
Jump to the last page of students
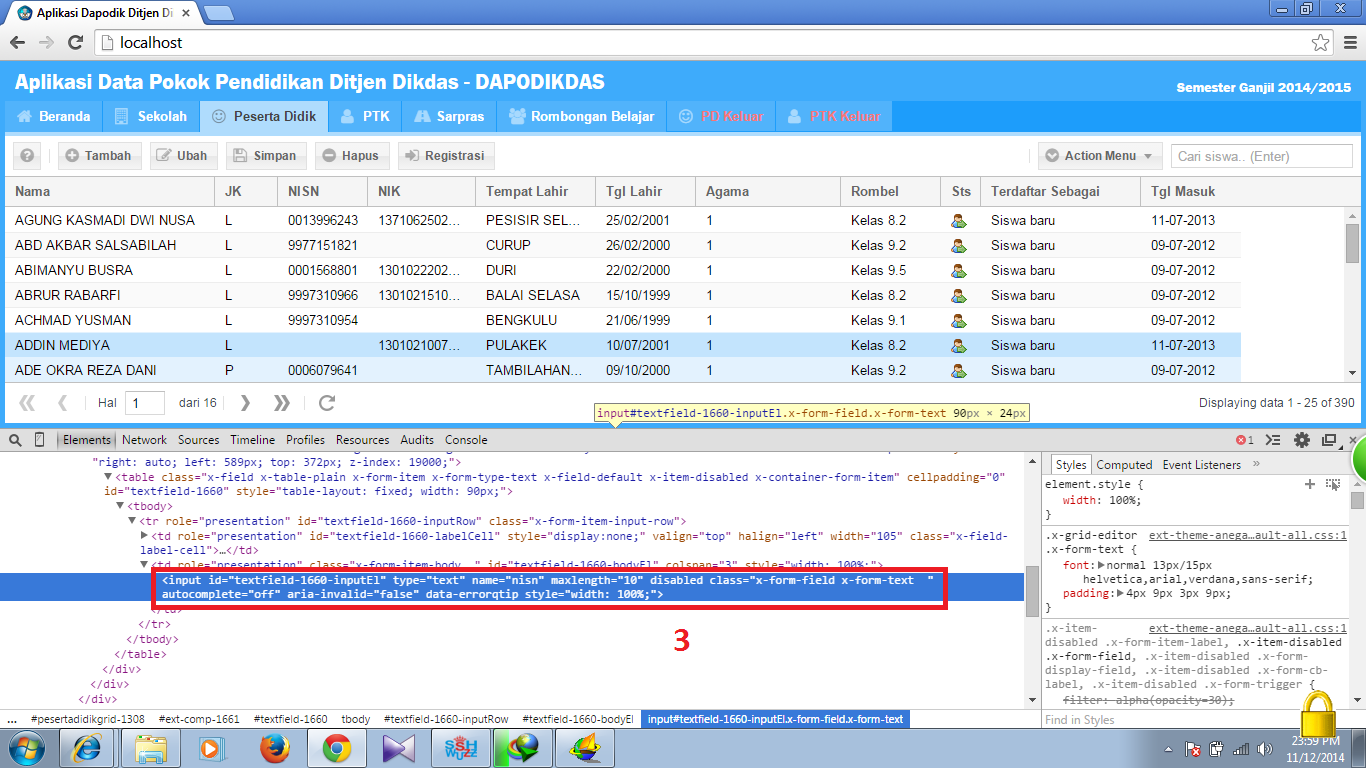click(282, 403)
